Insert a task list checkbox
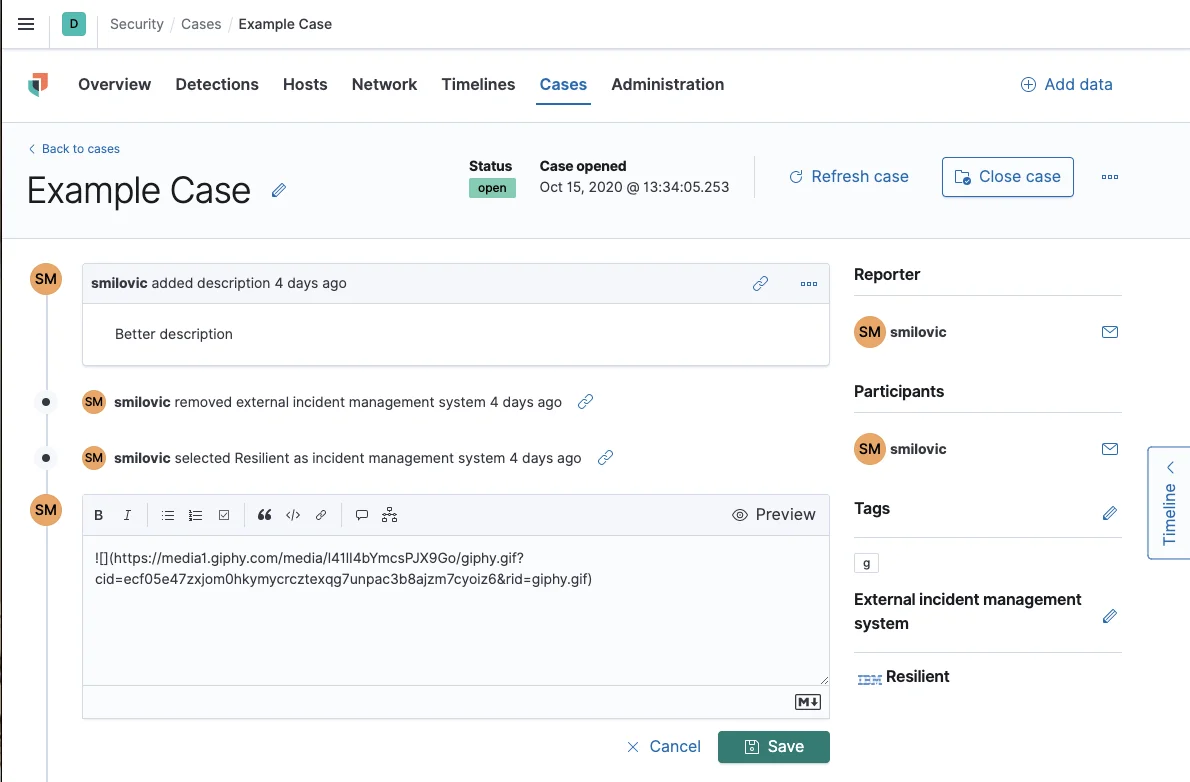Screen dimensions: 1190x782 [224, 515]
